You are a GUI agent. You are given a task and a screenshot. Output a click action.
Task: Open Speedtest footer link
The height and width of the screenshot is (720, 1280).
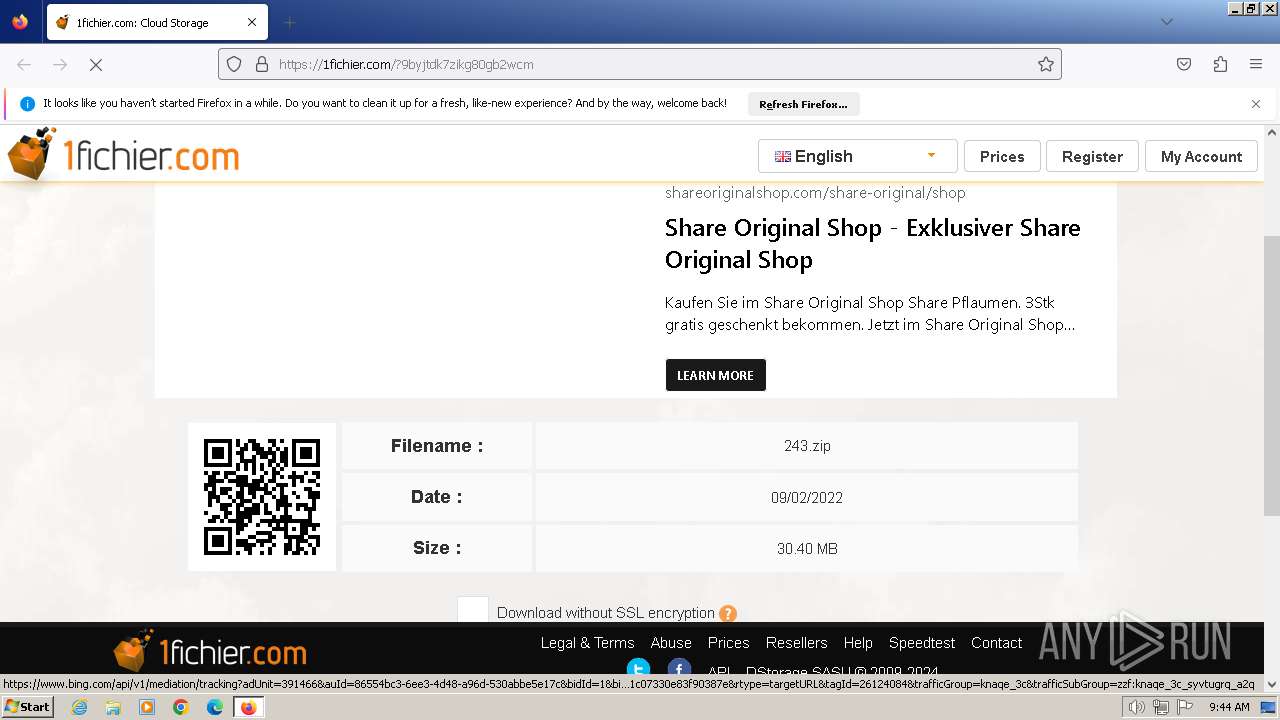922,643
